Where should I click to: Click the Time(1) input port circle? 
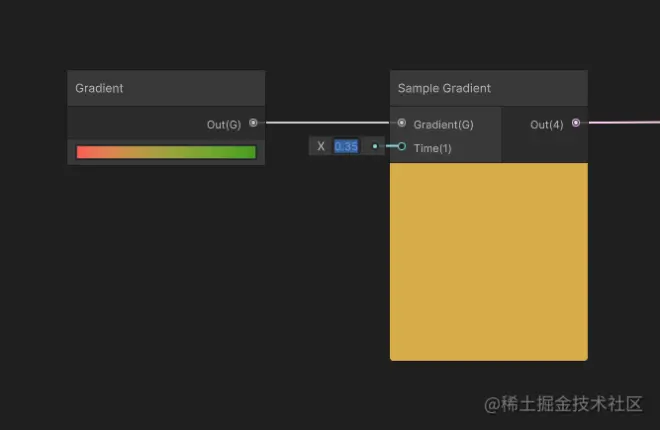pos(402,146)
